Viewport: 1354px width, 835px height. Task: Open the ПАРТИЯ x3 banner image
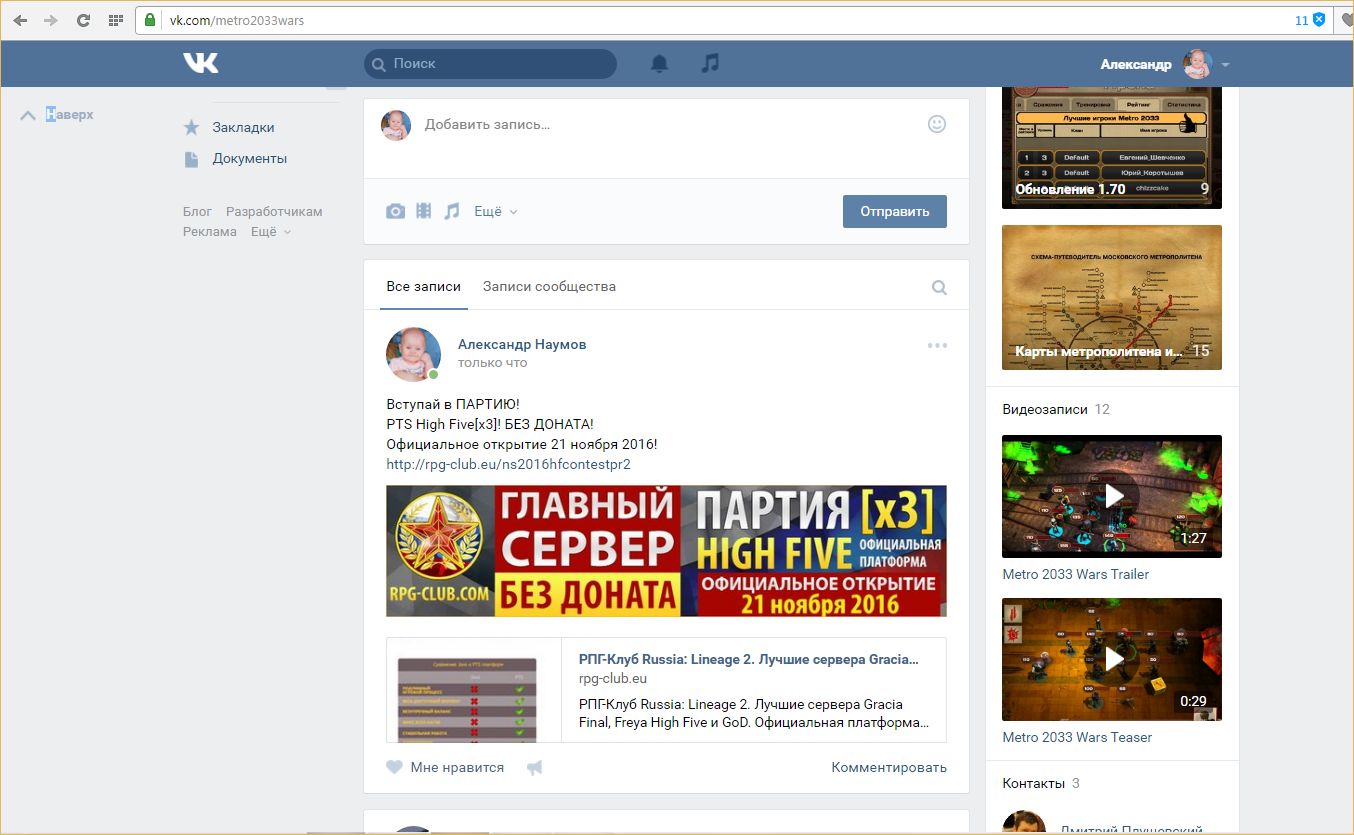(x=666, y=551)
